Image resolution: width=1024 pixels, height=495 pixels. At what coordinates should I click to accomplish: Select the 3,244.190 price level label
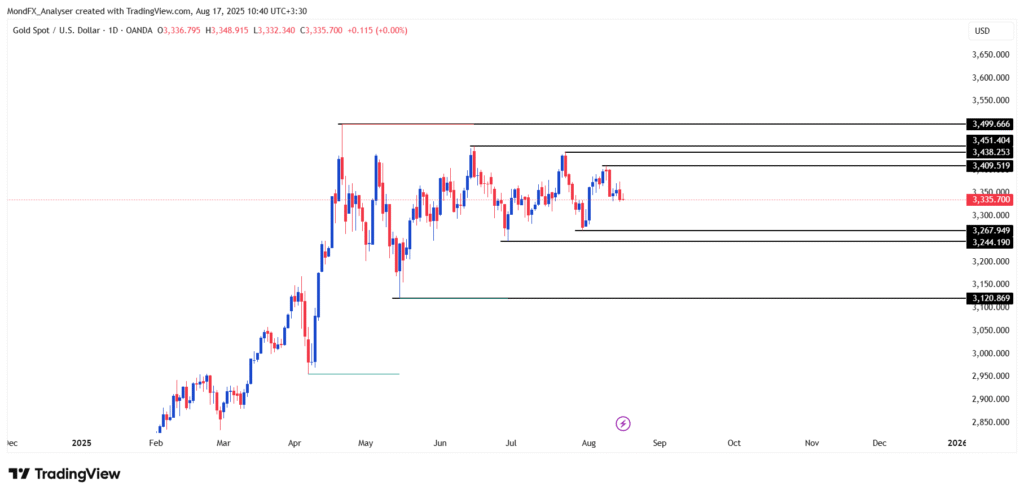pyautogui.click(x=990, y=242)
